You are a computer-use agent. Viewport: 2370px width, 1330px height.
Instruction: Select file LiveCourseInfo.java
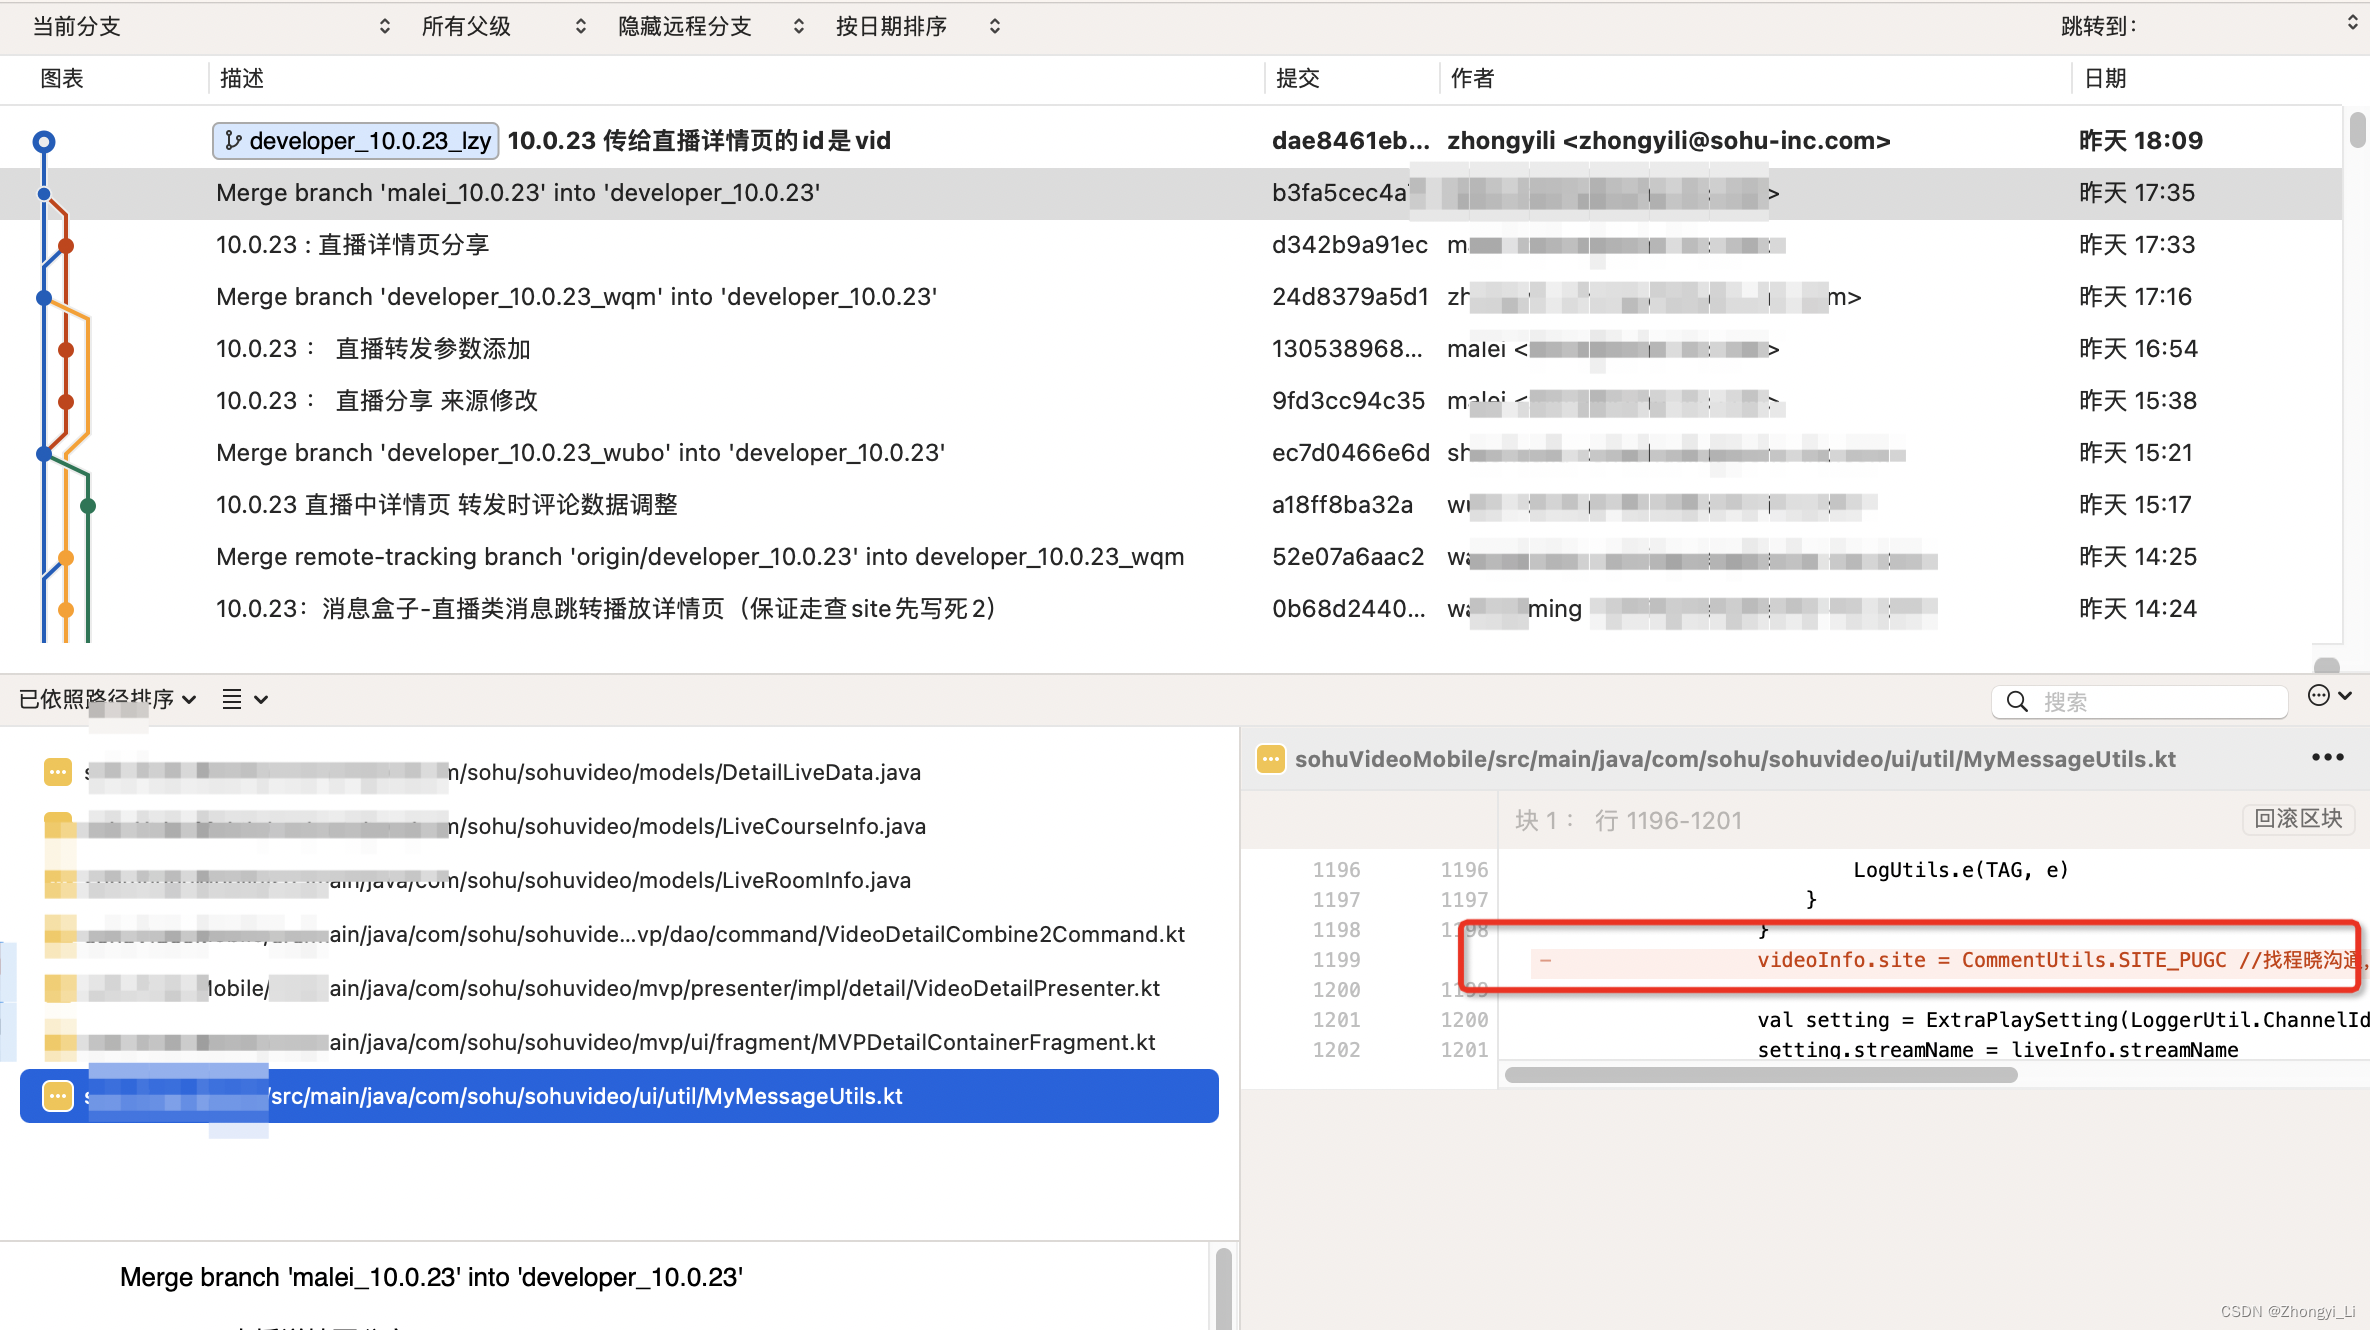pos(619,826)
